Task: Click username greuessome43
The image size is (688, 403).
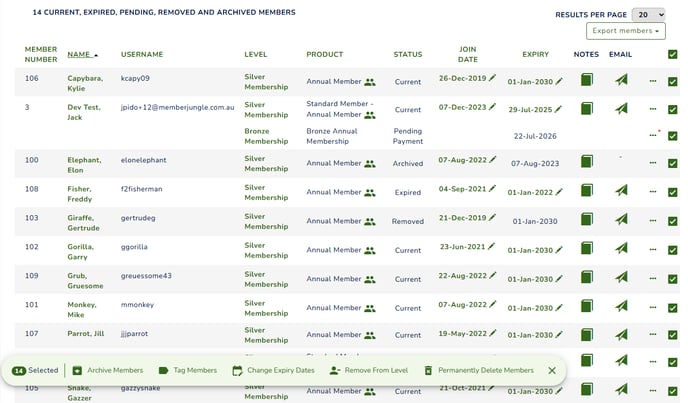Action: click(146, 276)
